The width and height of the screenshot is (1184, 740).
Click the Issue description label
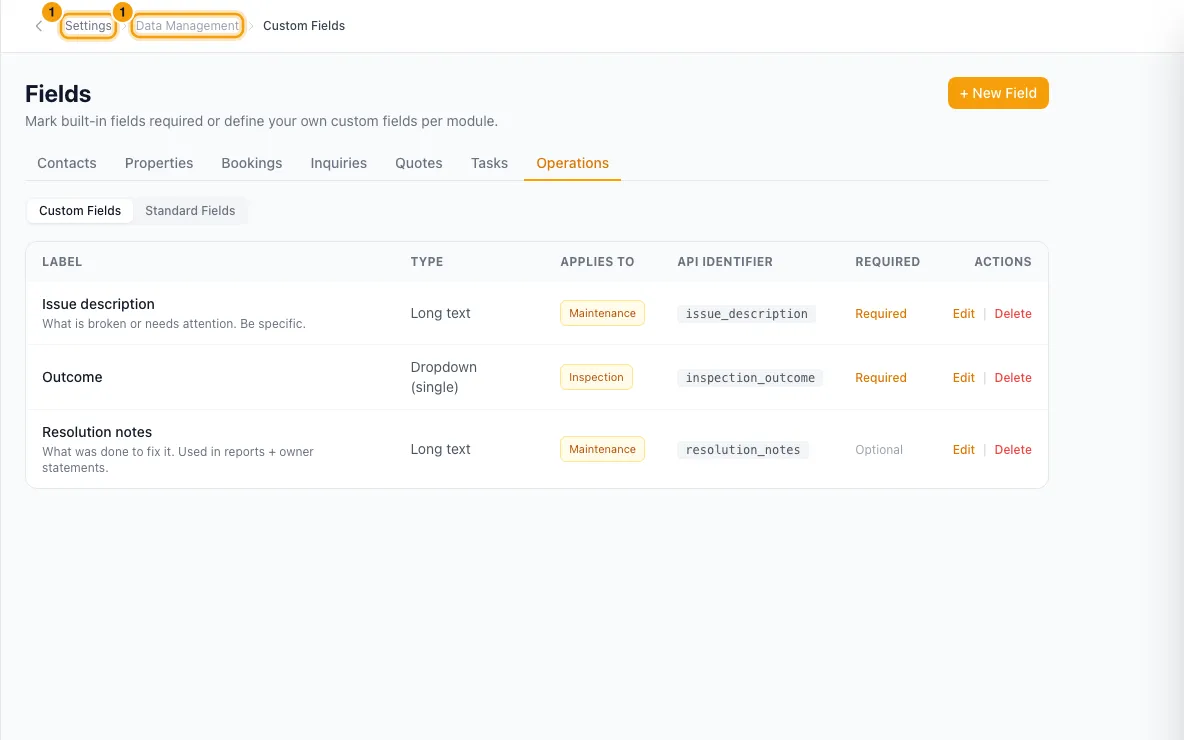click(x=98, y=304)
